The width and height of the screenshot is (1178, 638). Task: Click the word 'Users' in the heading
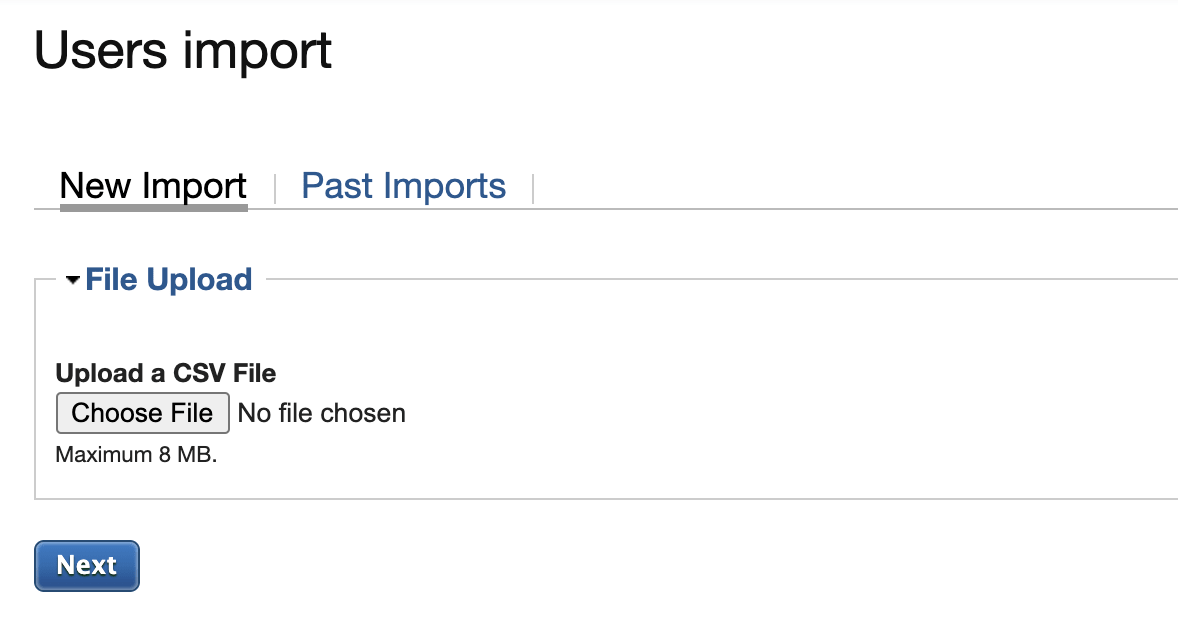(100, 51)
